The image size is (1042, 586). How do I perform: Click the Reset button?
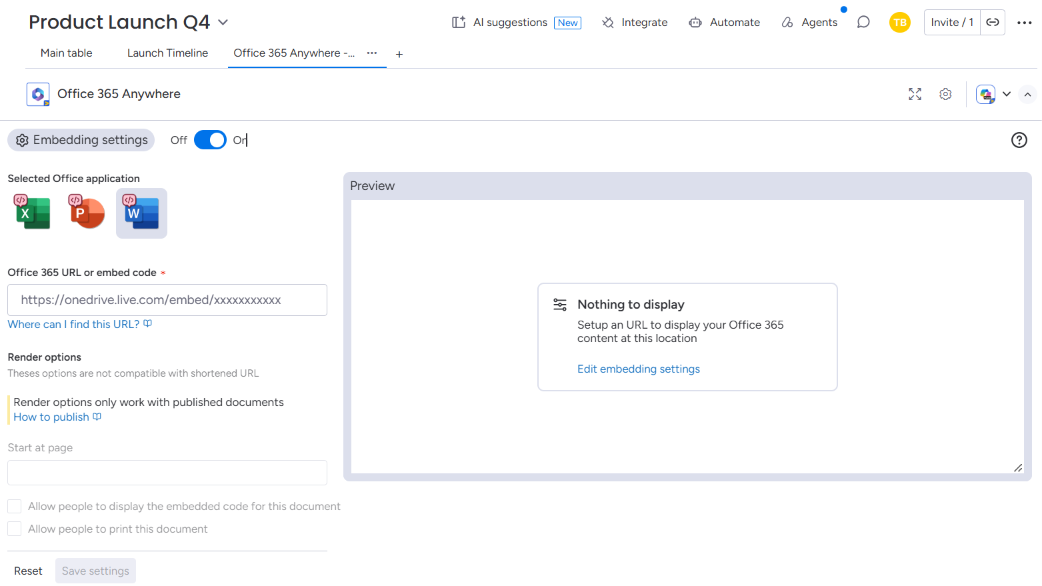tap(28, 571)
